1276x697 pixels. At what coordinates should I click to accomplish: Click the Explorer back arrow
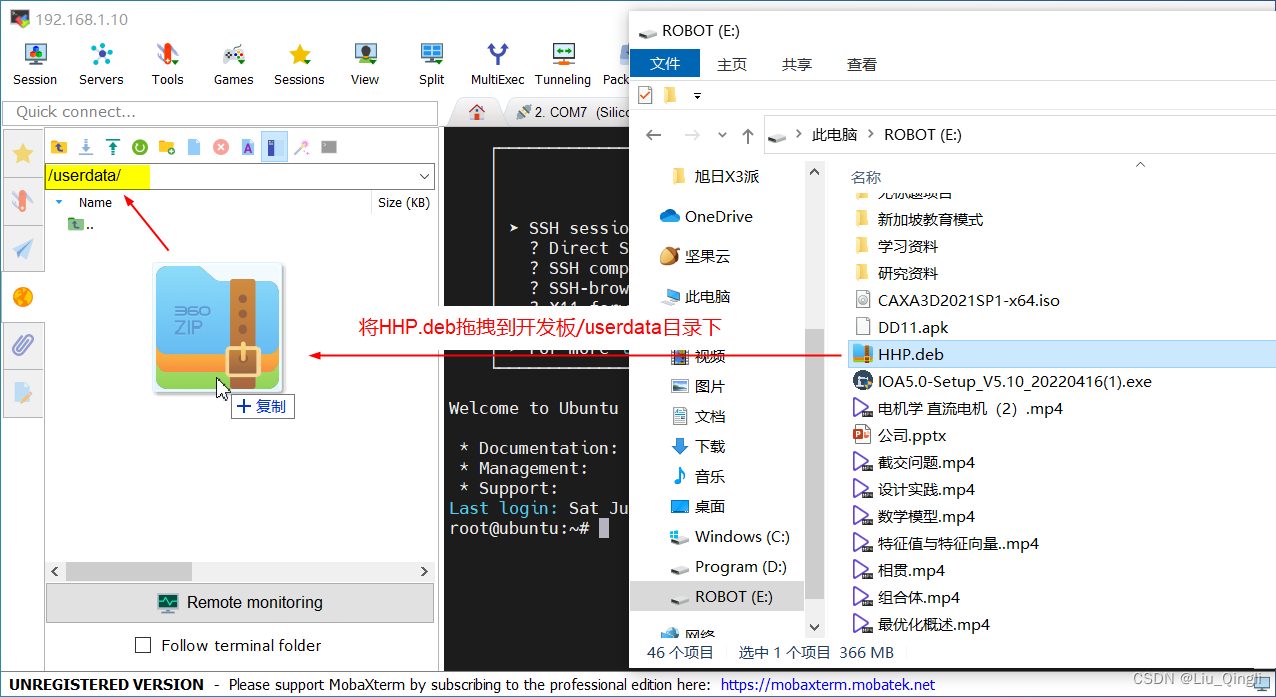coord(654,135)
